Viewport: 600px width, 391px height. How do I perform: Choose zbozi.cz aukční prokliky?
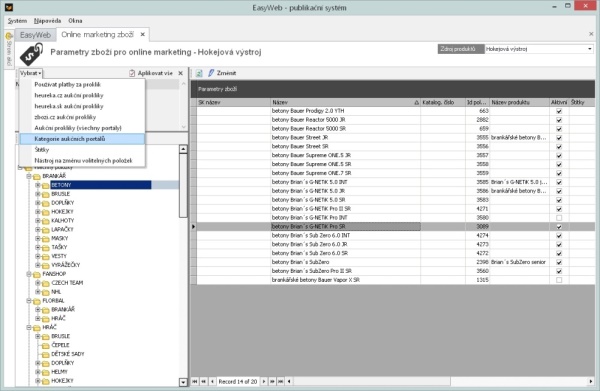(x=82, y=117)
